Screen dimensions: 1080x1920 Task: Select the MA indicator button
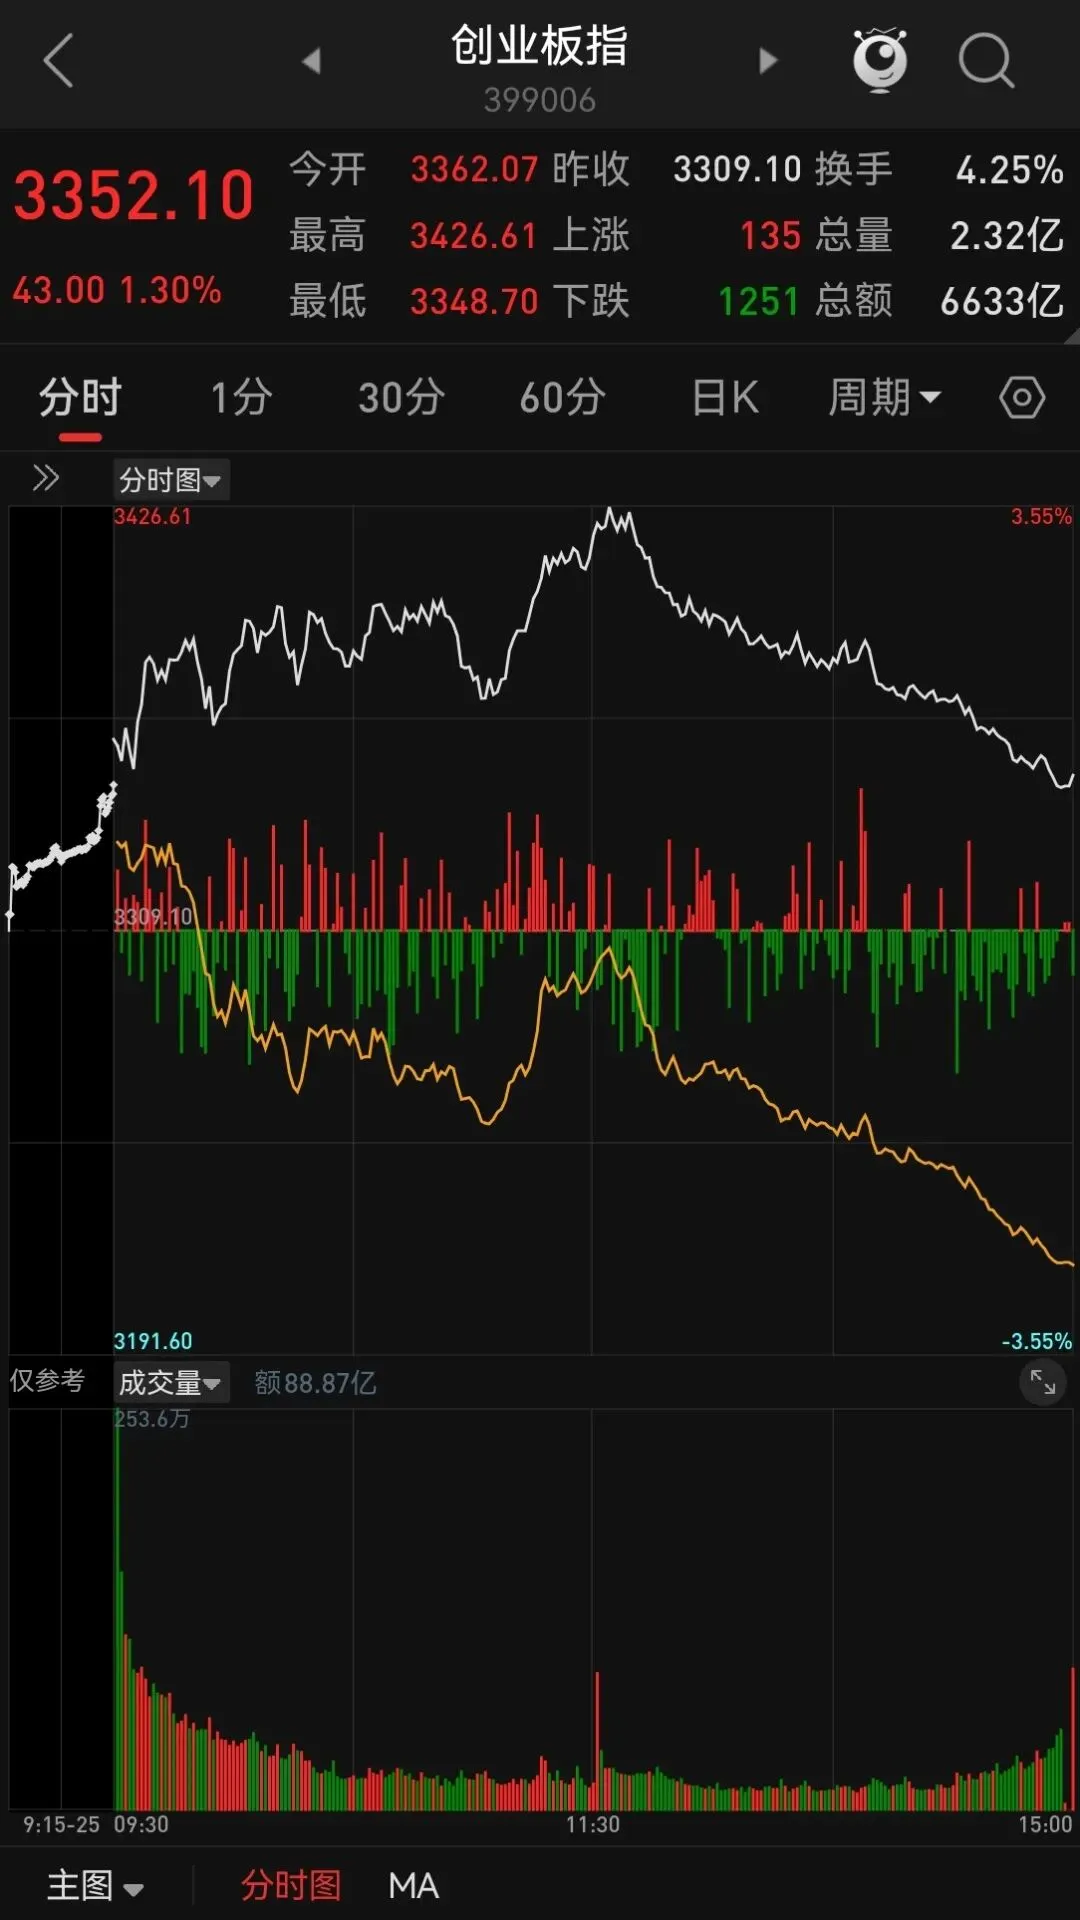click(x=414, y=1886)
